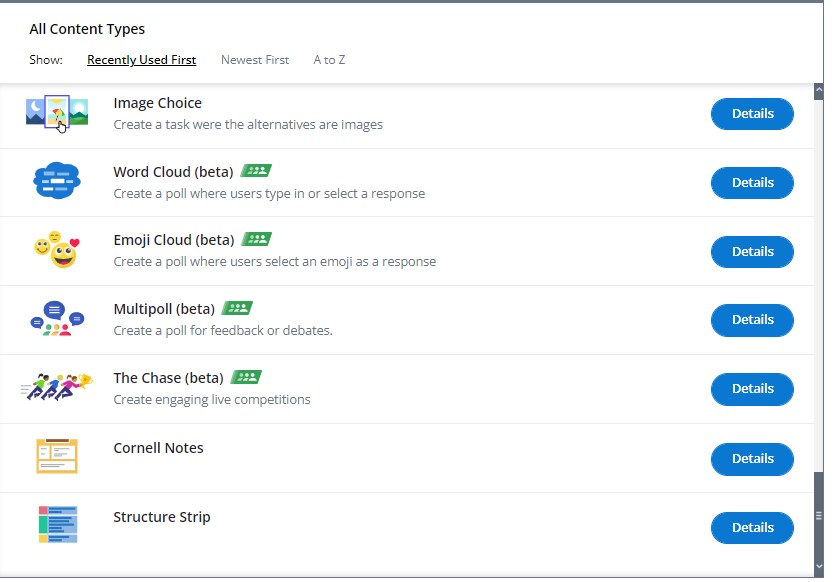
Task: Sort content types by Newest First
Action: point(255,60)
